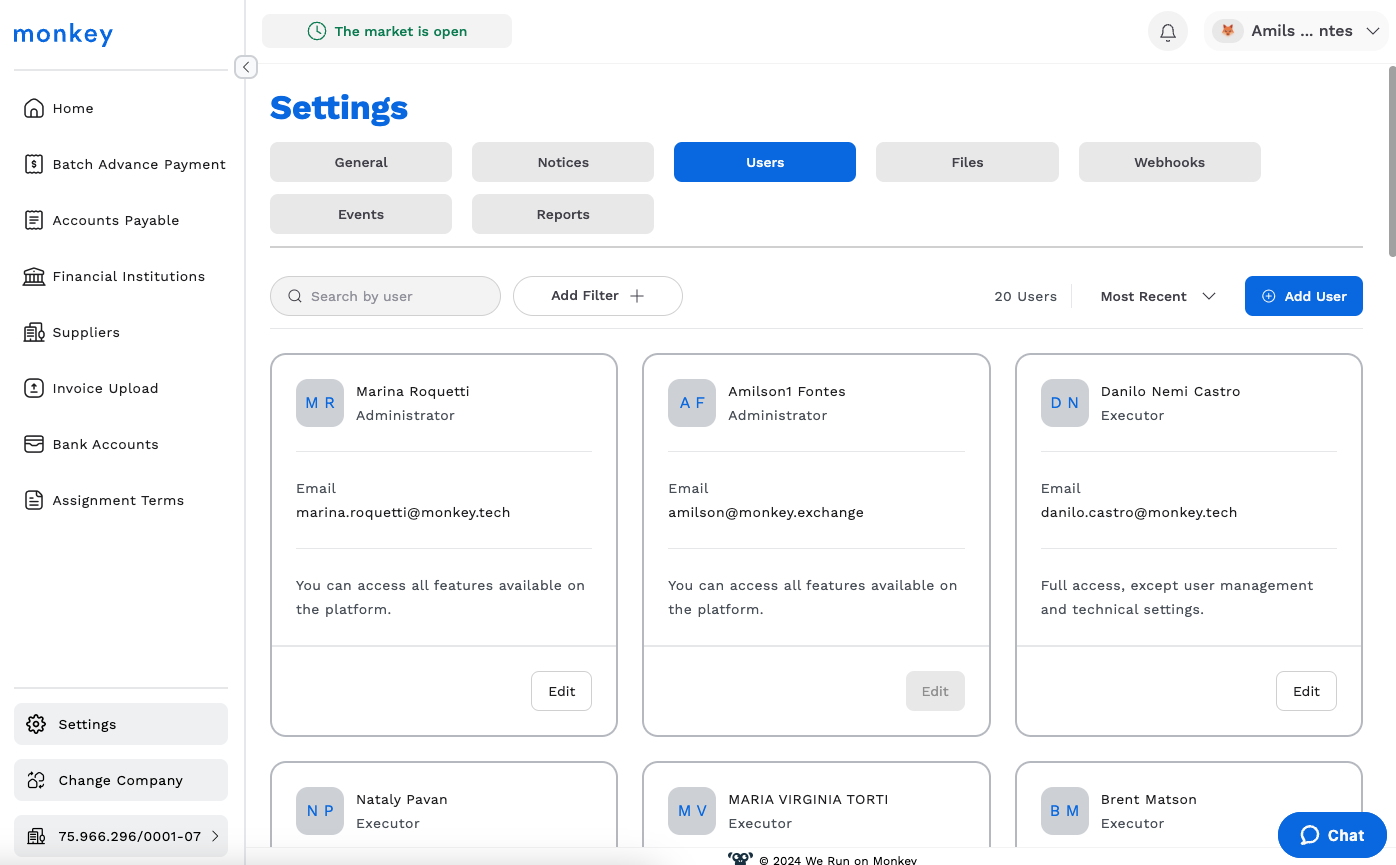
Task: Click the Suppliers icon in sidebar
Action: point(34,332)
